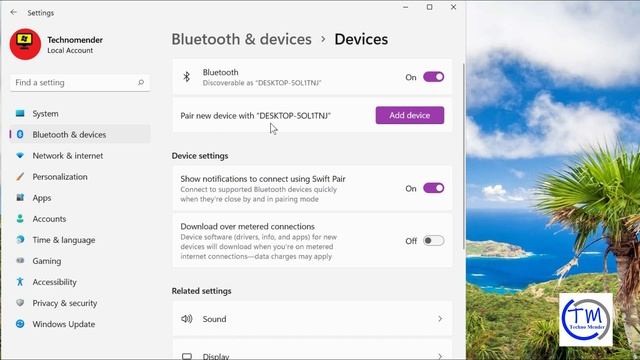Click the Privacy & security shield icon
This screenshot has width=640, height=360.
20,303
